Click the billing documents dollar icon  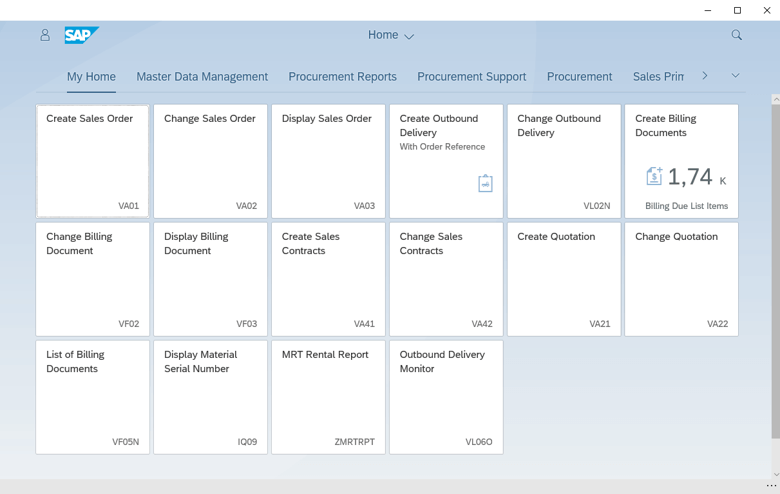(x=654, y=177)
